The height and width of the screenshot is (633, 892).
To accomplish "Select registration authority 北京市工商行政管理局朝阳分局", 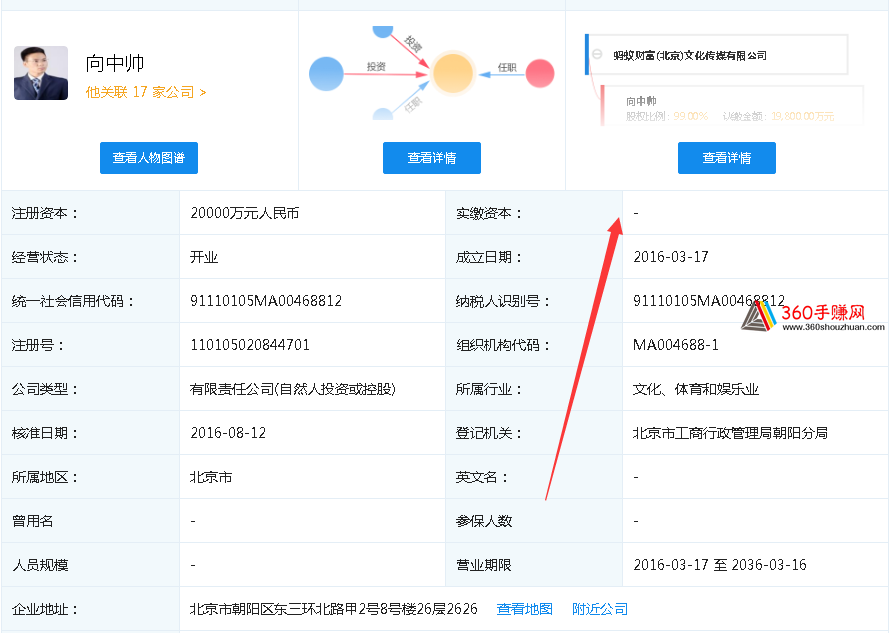I will pyautogui.click(x=730, y=433).
